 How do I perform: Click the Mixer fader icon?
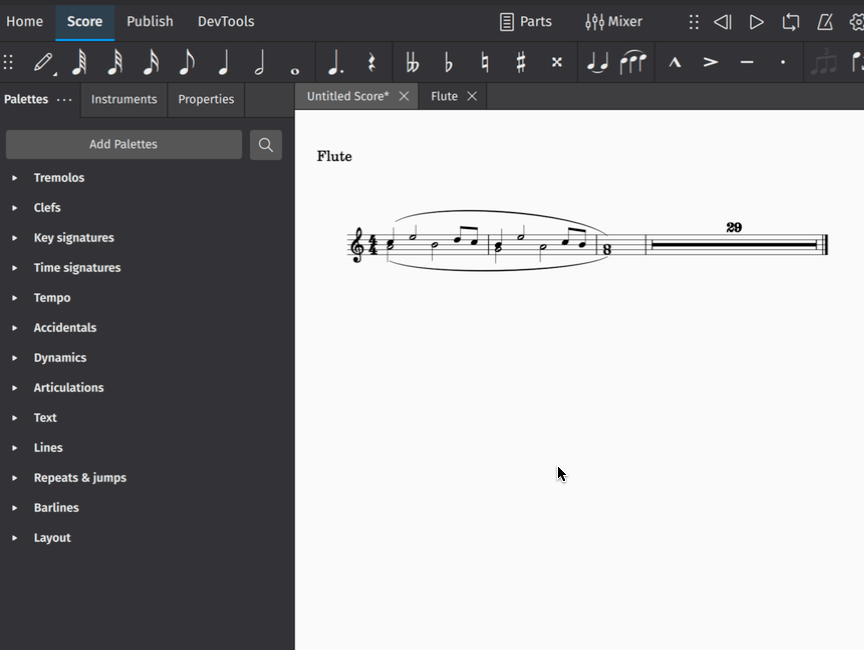pyautogui.click(x=594, y=21)
